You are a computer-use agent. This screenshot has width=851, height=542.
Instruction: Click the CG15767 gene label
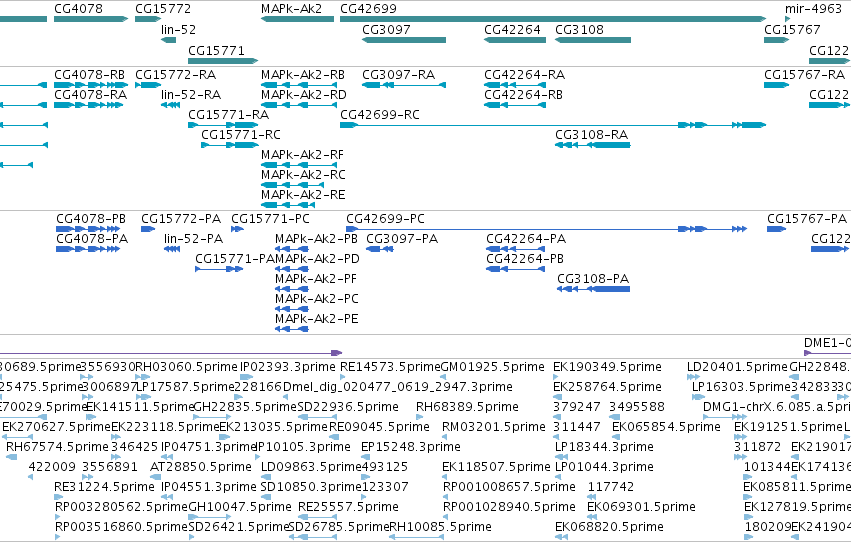(792, 29)
